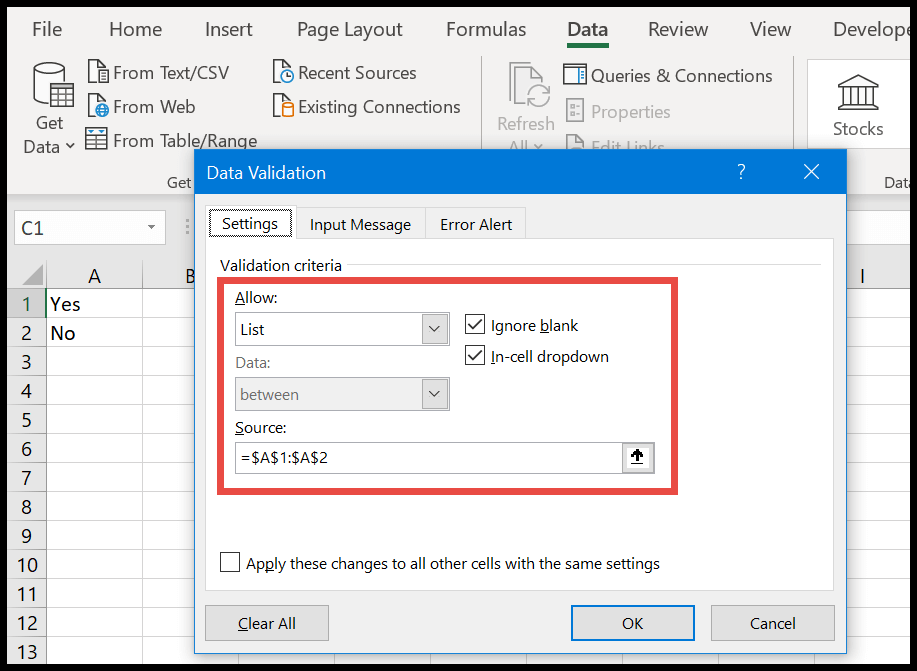Screen dimensions: 917x671
Task: Open Existing Connections
Action: (367, 106)
